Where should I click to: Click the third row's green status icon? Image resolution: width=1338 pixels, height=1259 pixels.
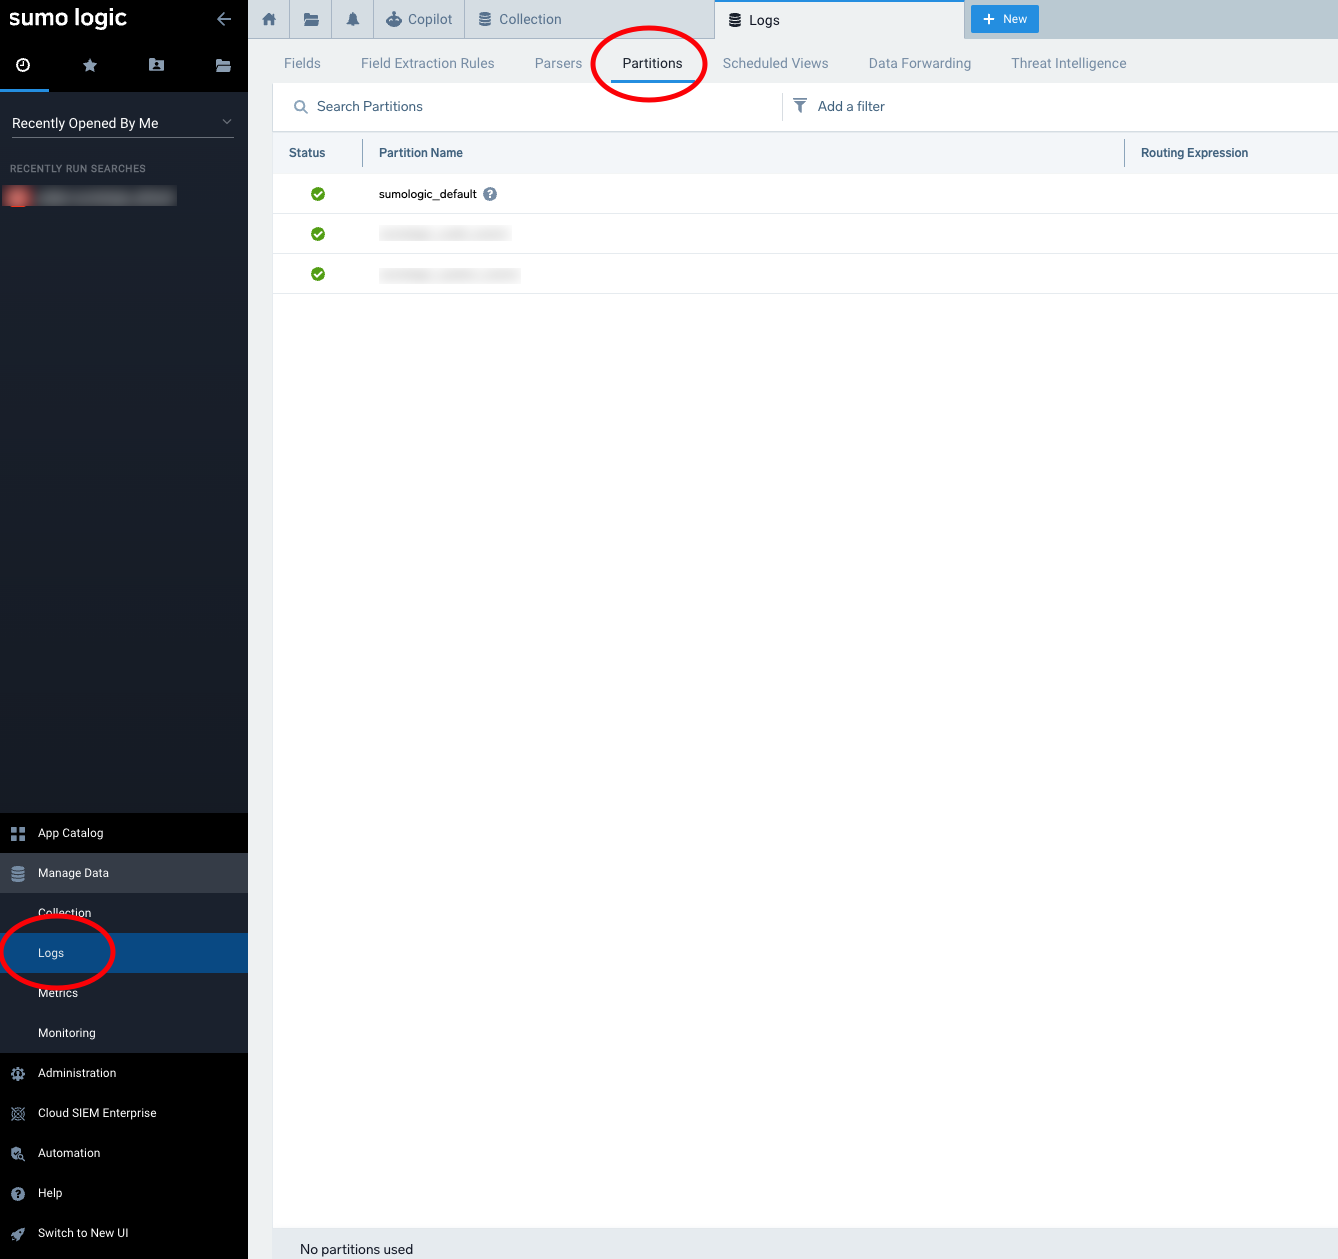(x=318, y=274)
